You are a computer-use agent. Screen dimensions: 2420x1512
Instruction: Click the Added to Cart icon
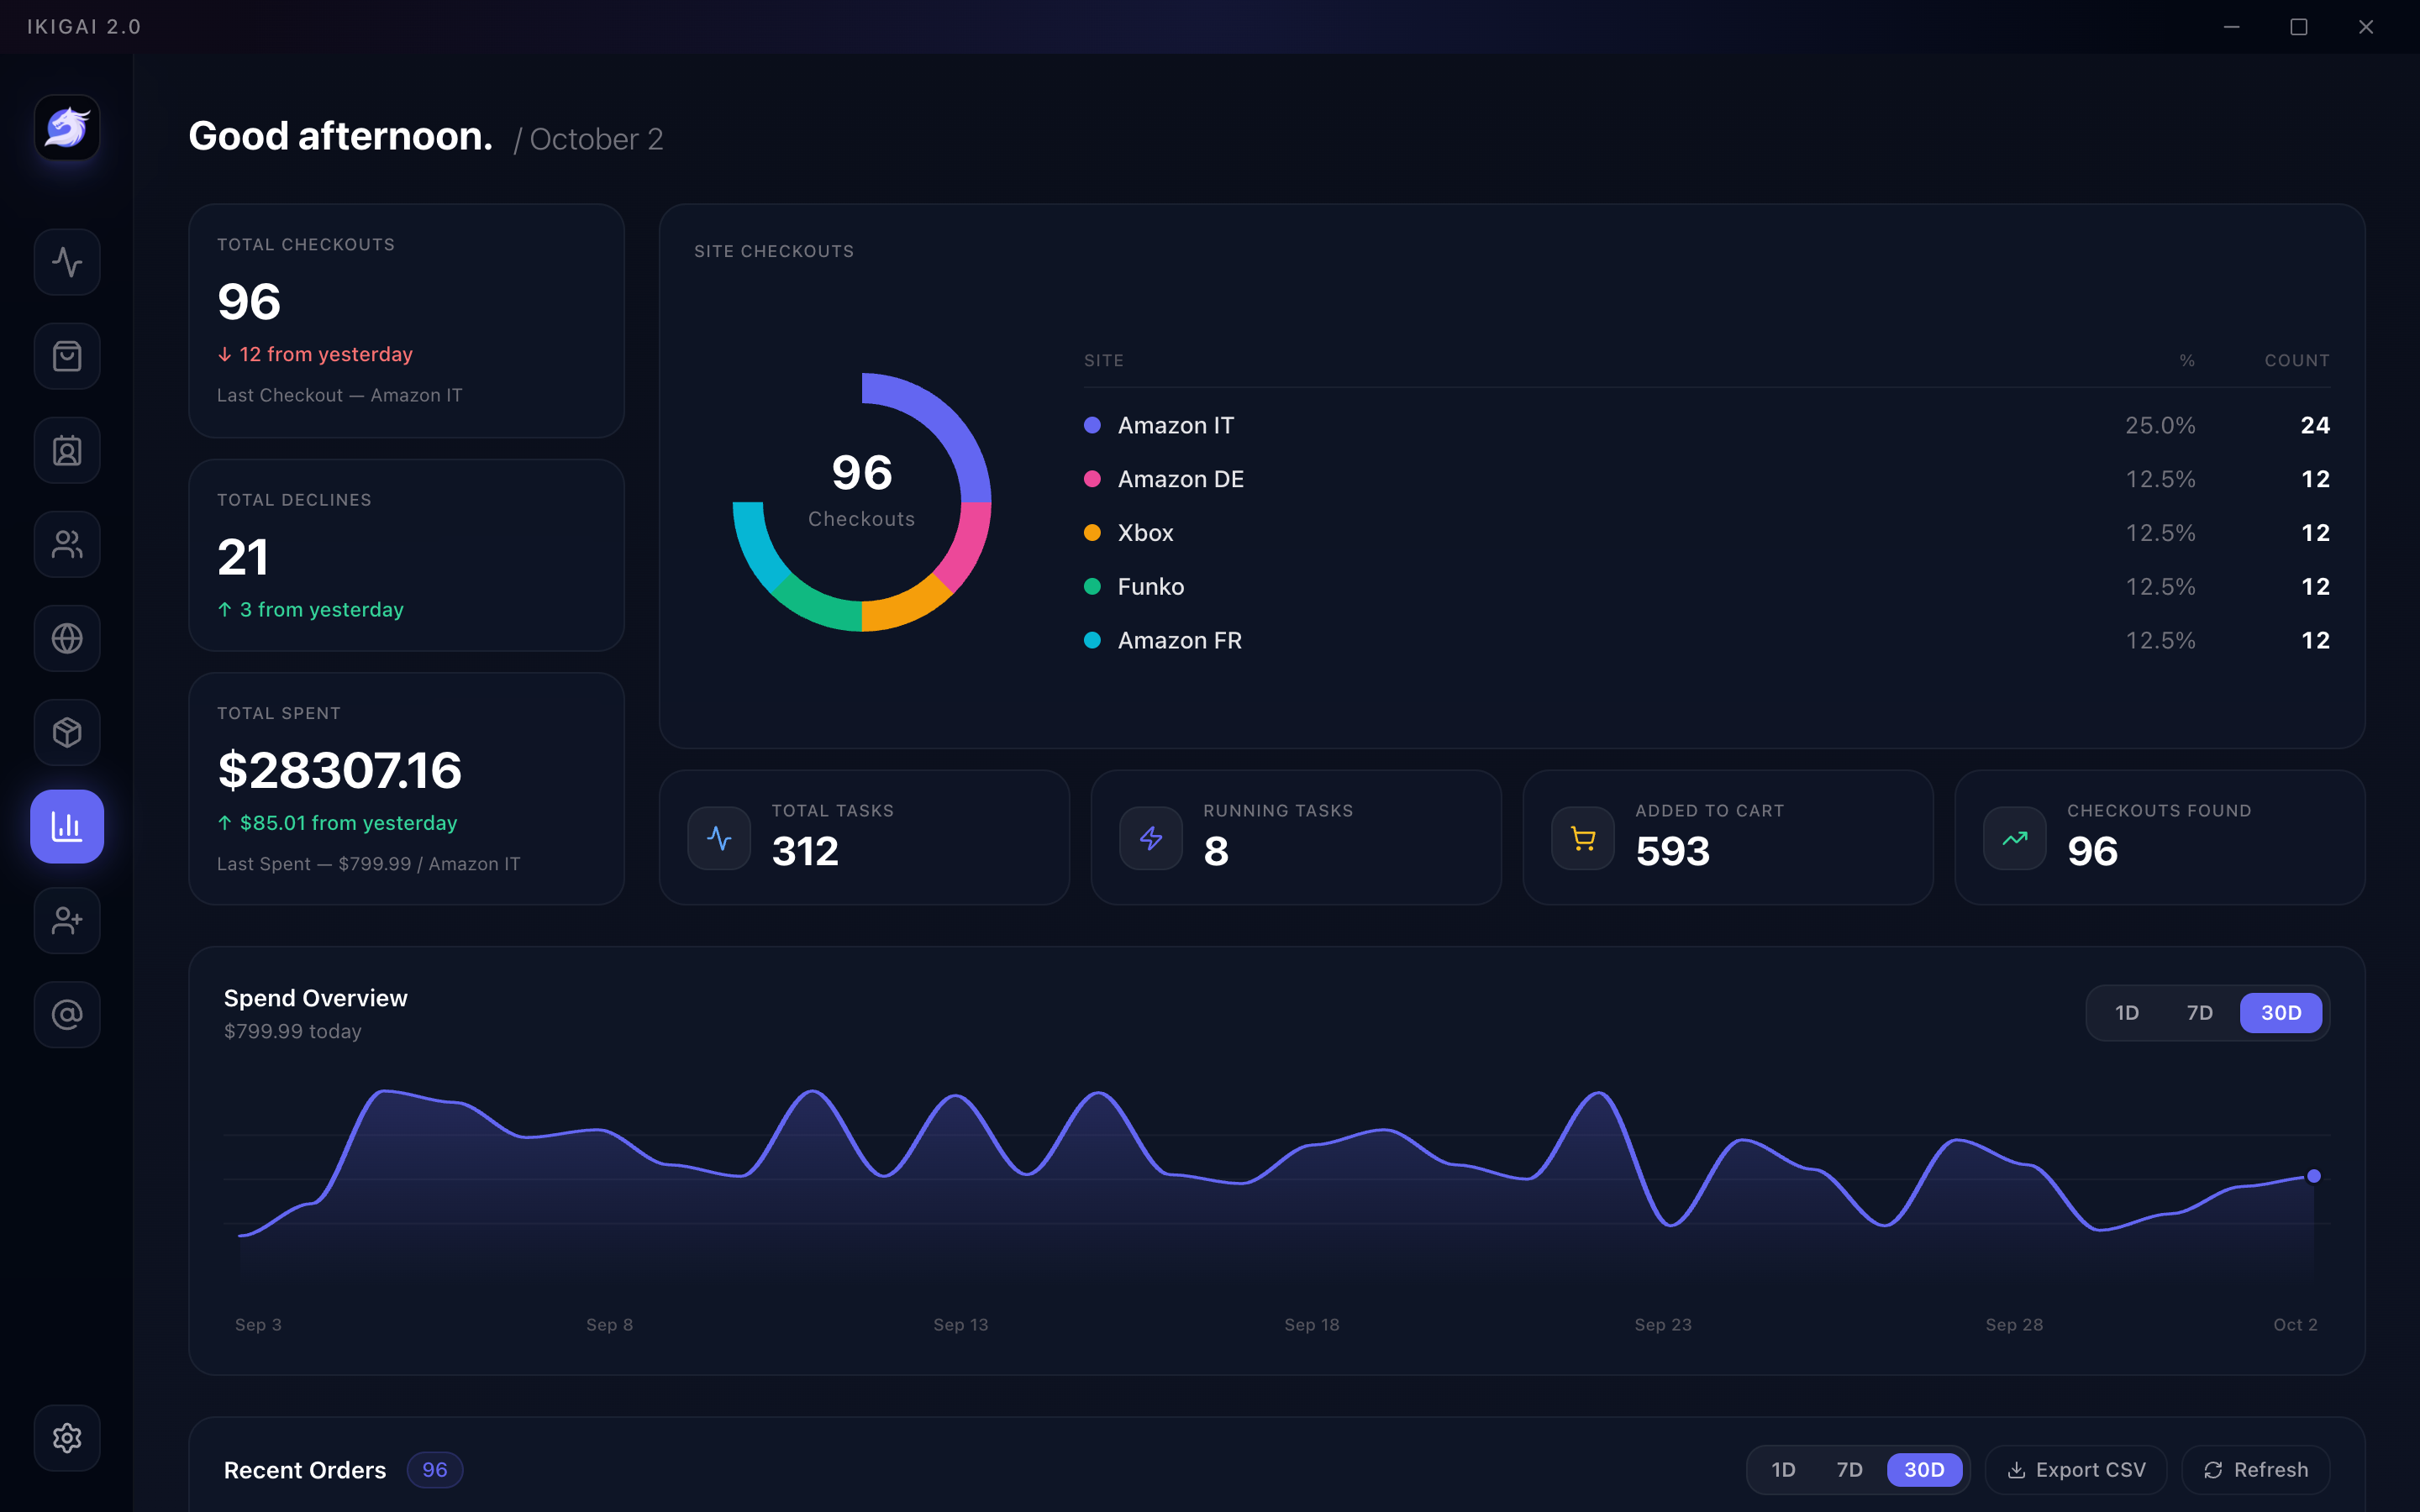tap(1583, 838)
